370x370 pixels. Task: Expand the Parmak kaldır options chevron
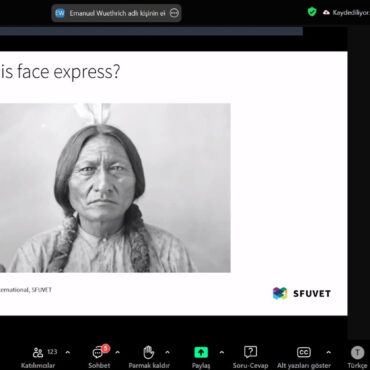pyautogui.click(x=167, y=352)
